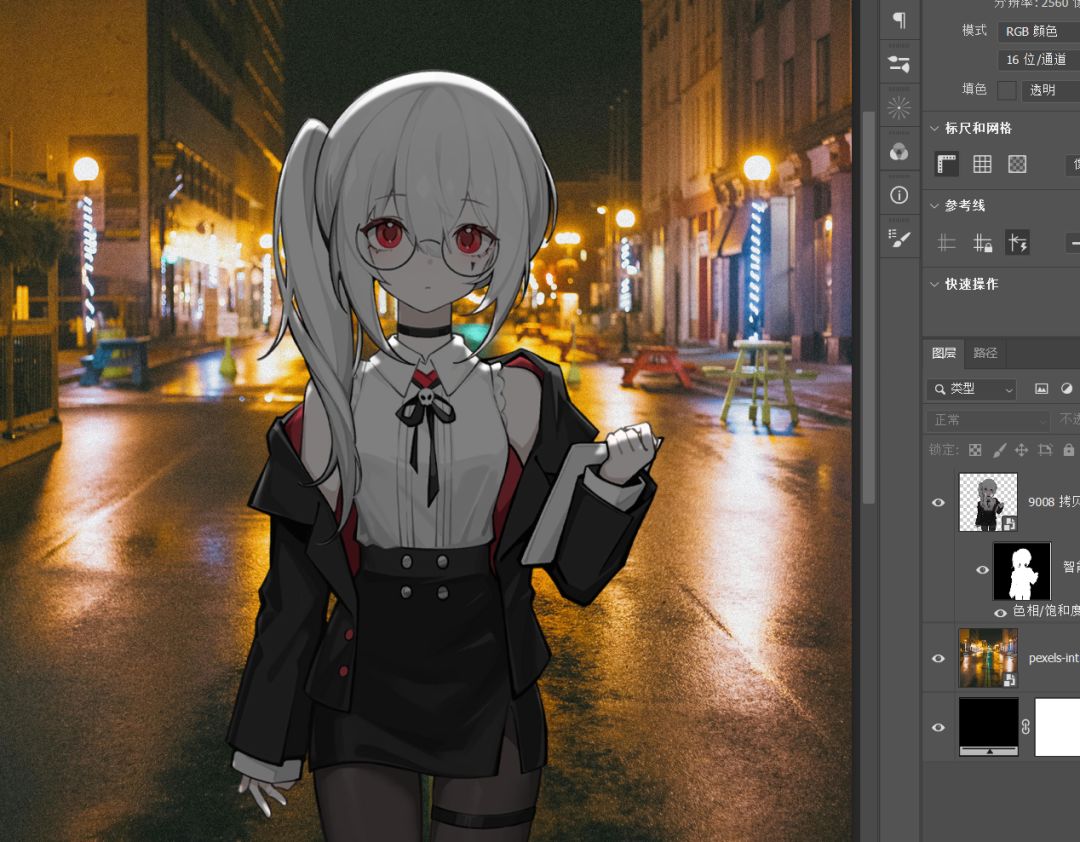Click the 9008 拷贝 layer name
Screen dimensions: 1080x842
click(x=1054, y=502)
